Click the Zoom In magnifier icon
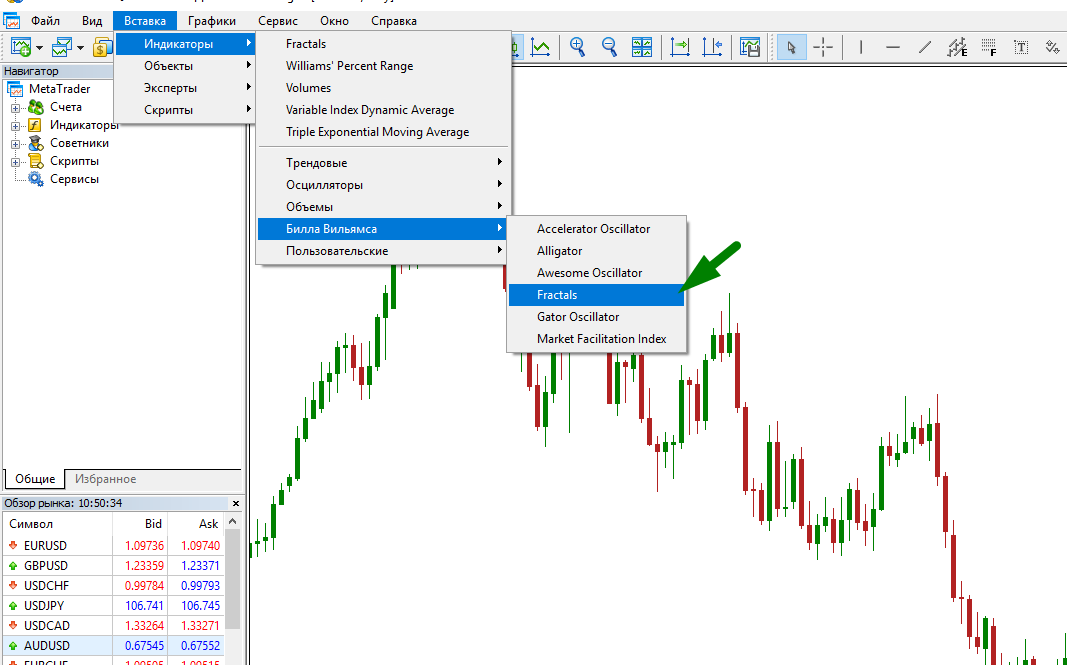 click(x=577, y=47)
